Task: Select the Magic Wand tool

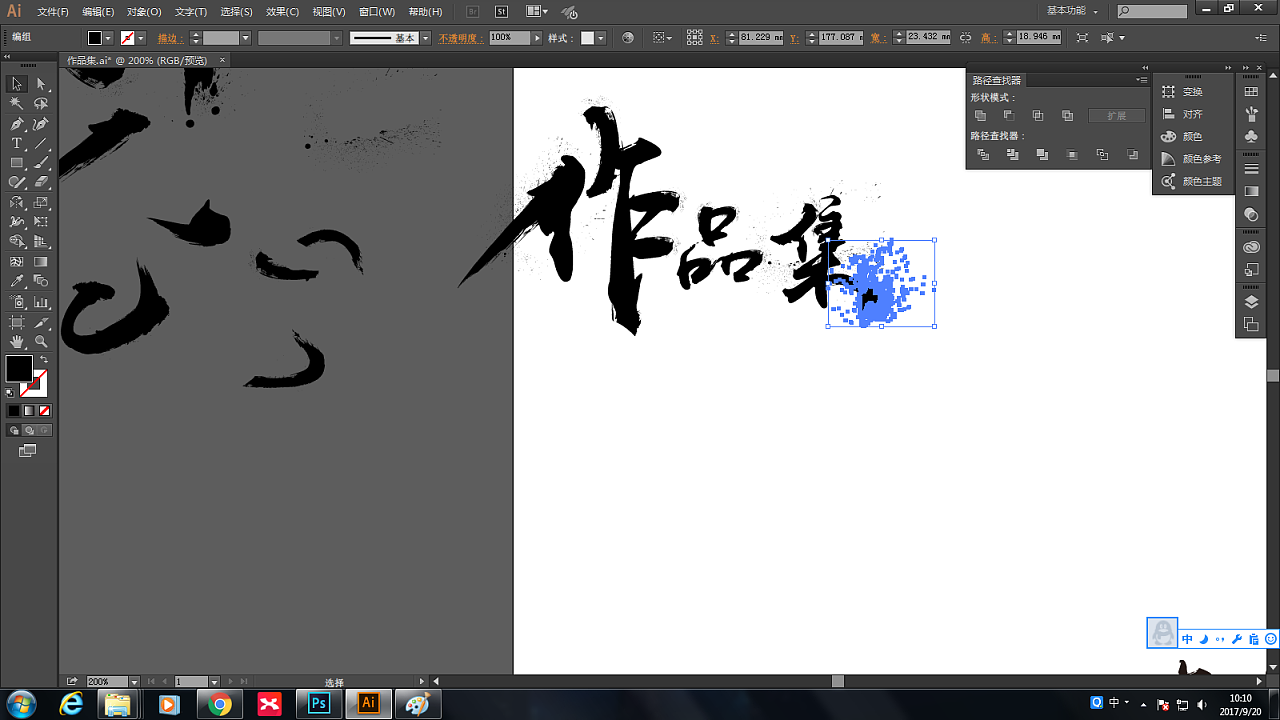Action: click(17, 104)
